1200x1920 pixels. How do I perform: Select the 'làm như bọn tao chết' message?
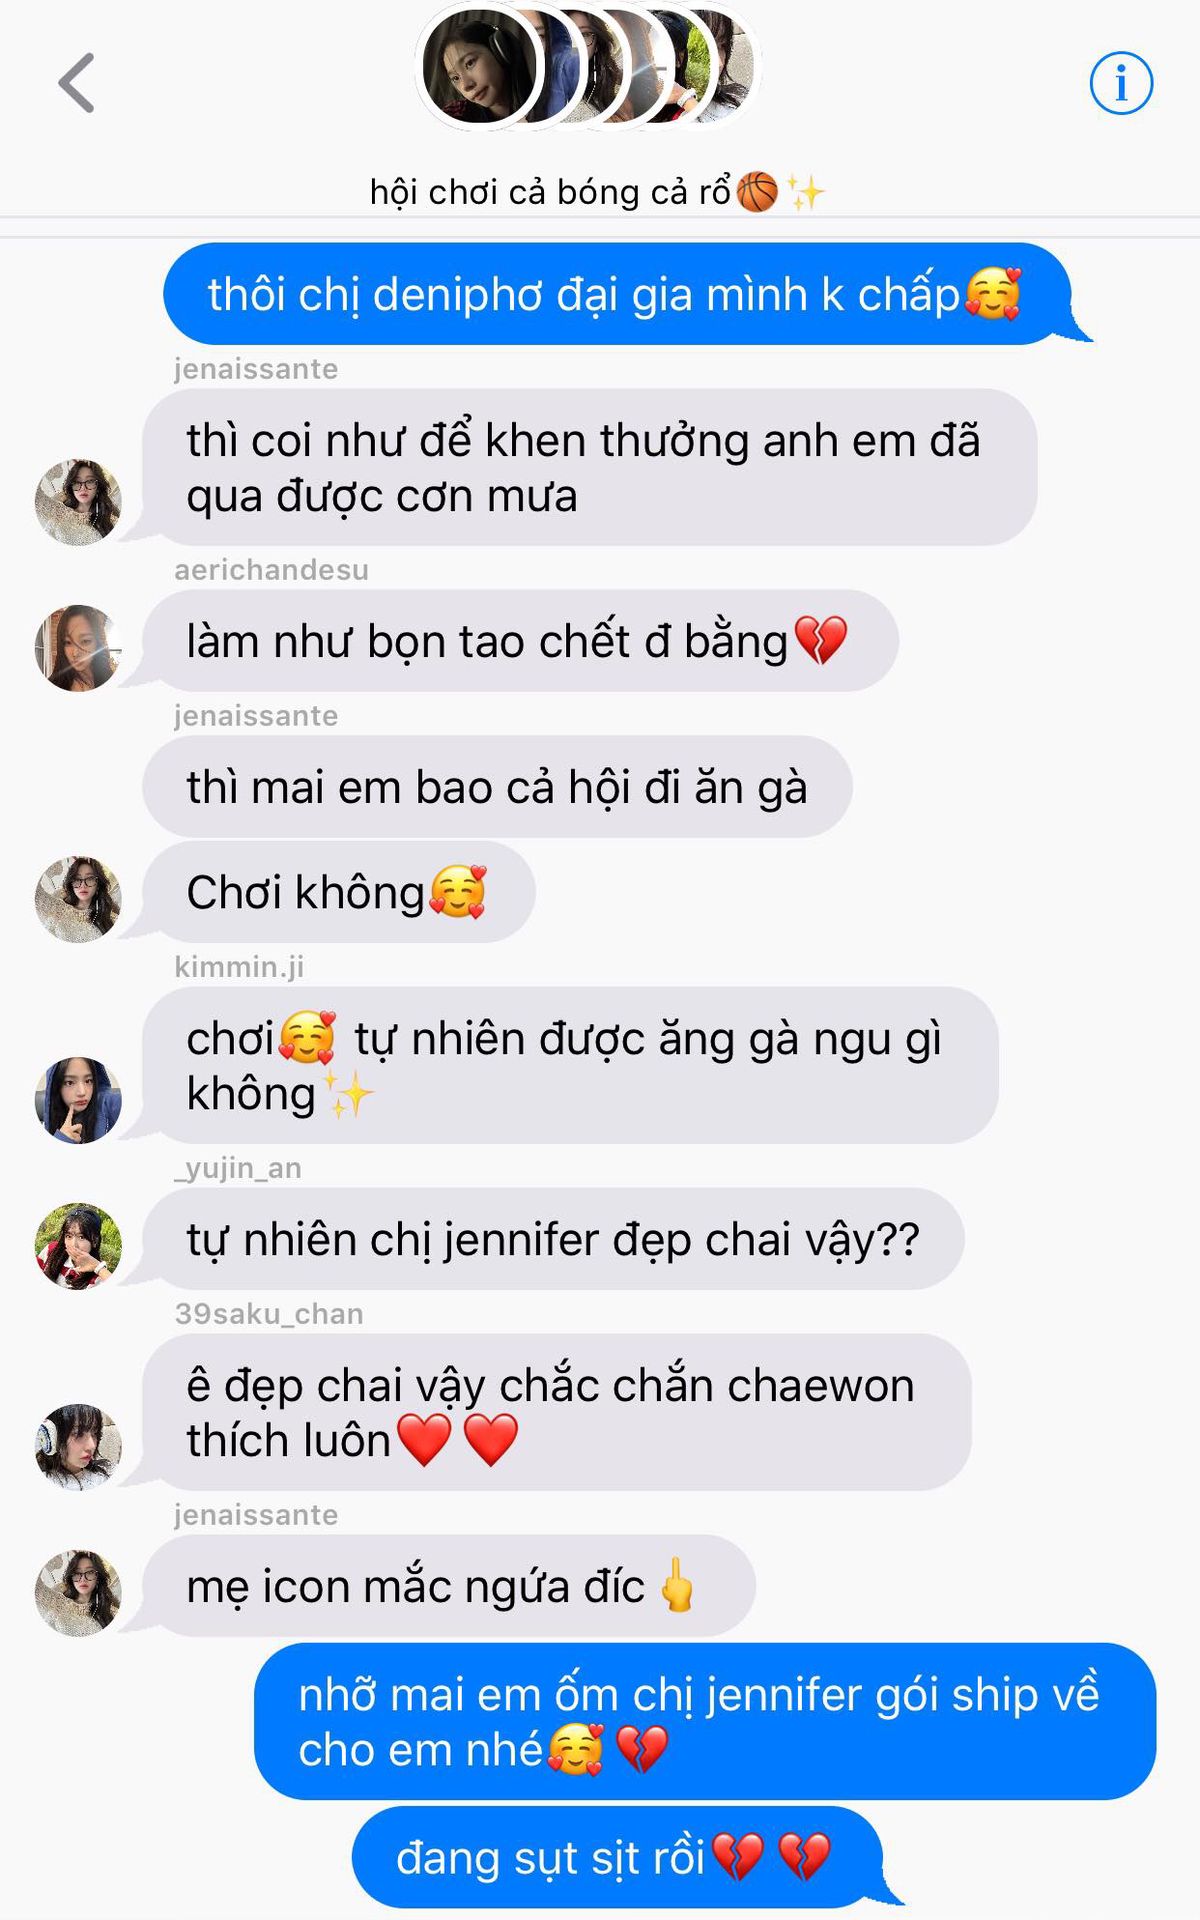pyautogui.click(x=520, y=641)
